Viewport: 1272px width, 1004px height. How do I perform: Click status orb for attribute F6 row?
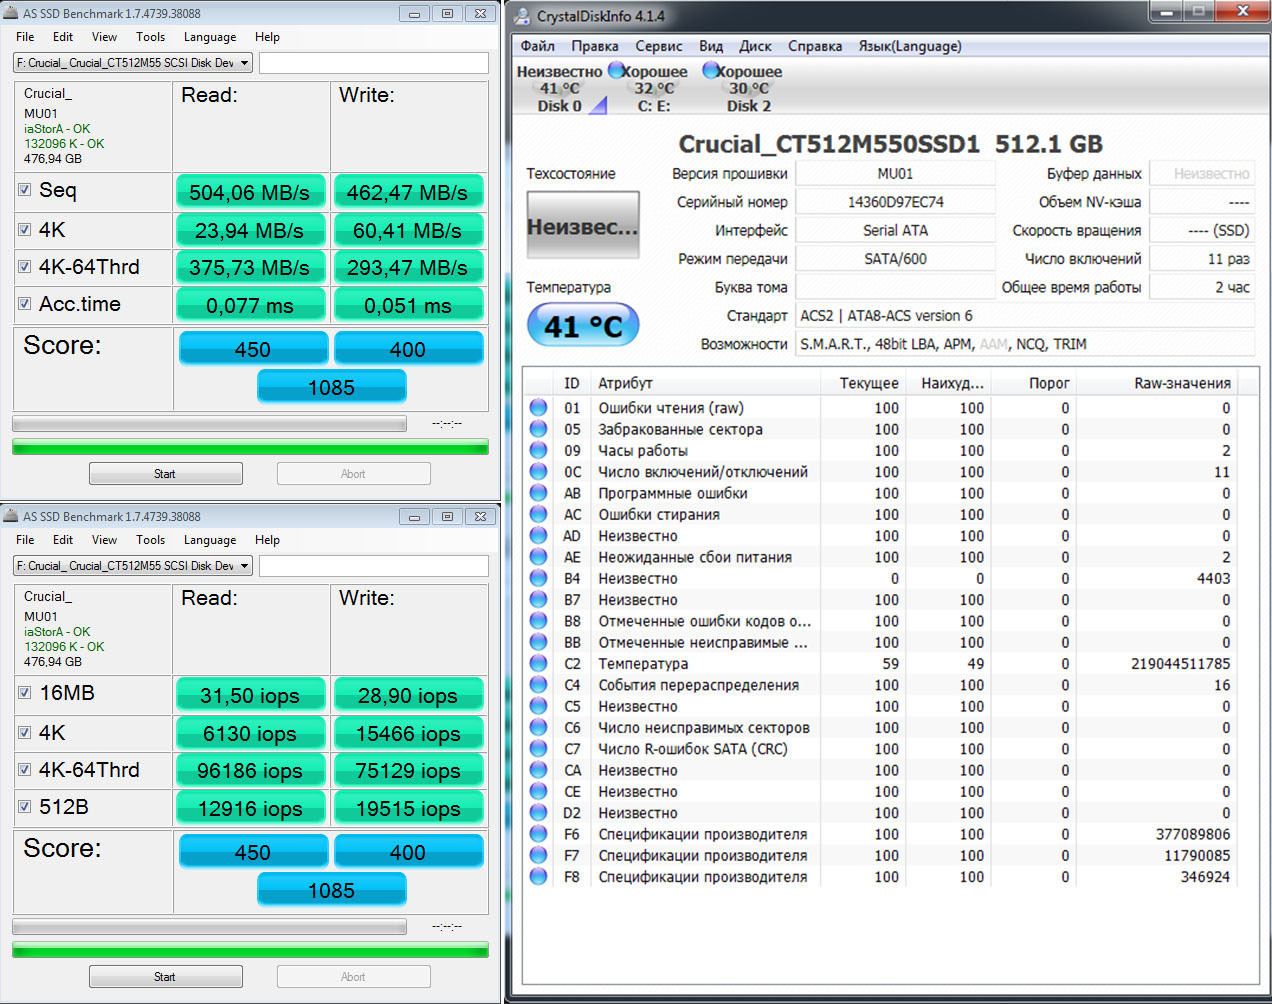coord(538,834)
